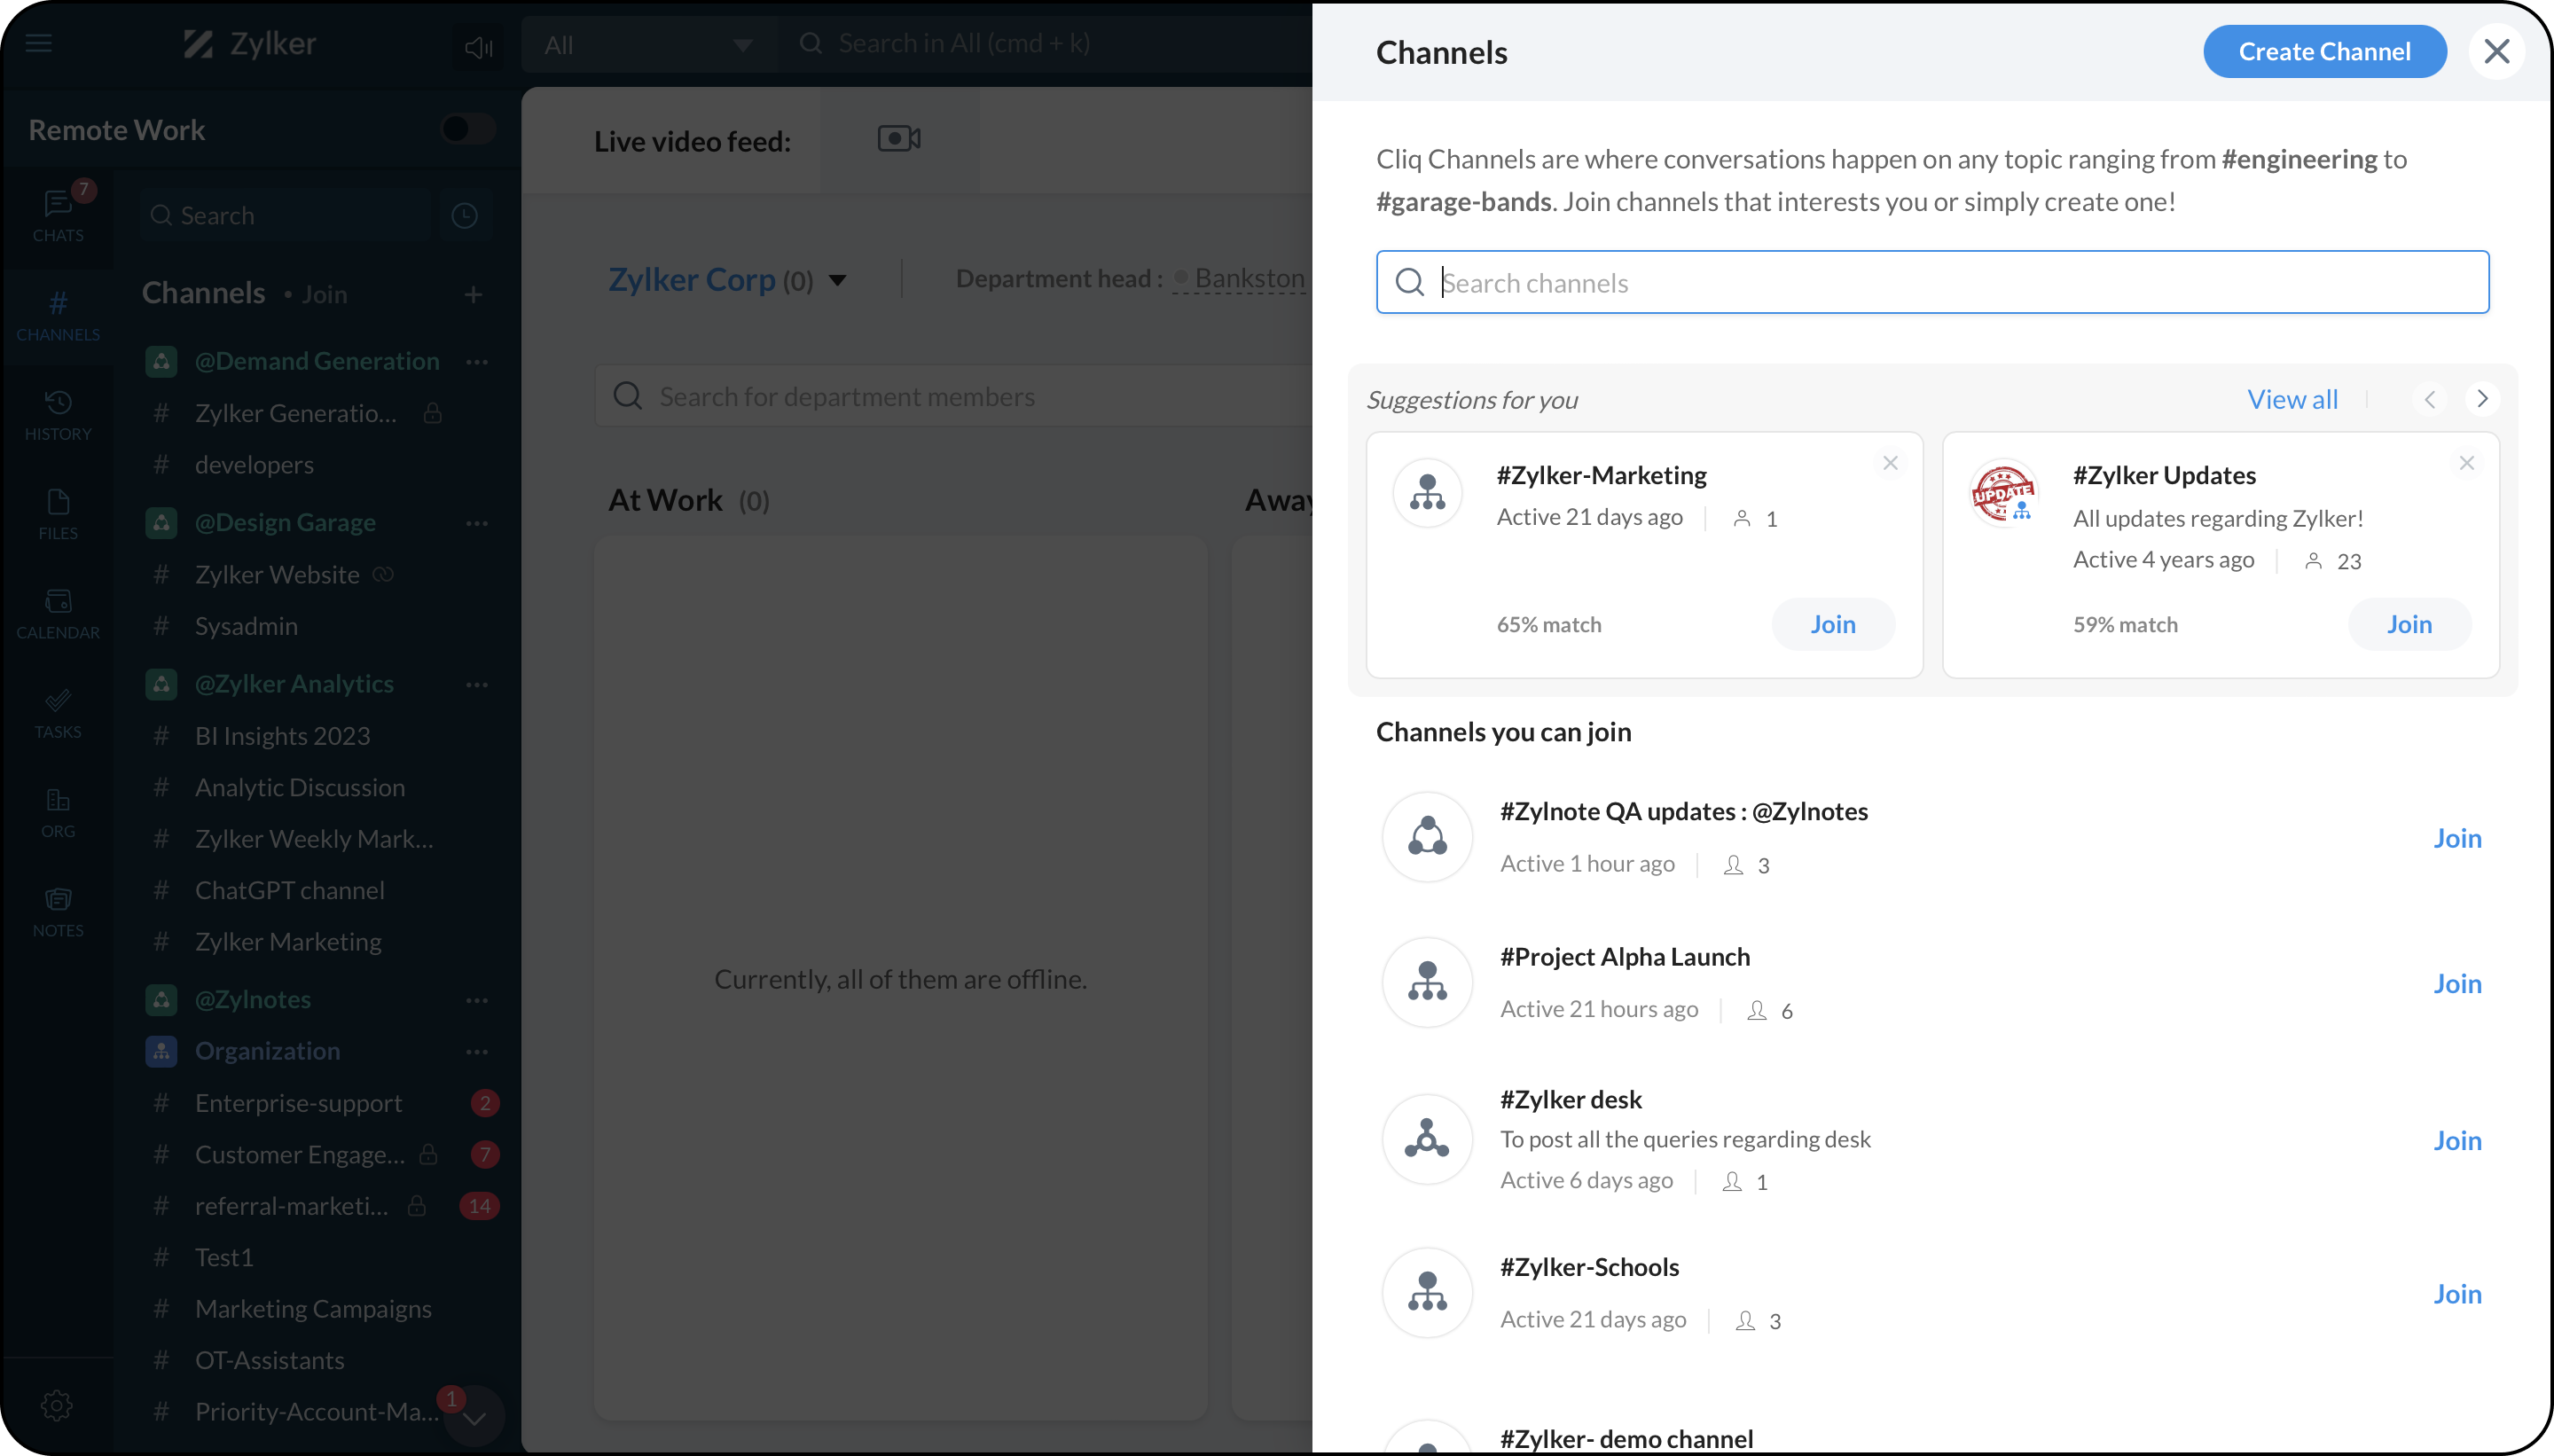Dismiss the #Zylker-Marketing suggestion card
This screenshot has width=2554, height=1456.
1890,463
